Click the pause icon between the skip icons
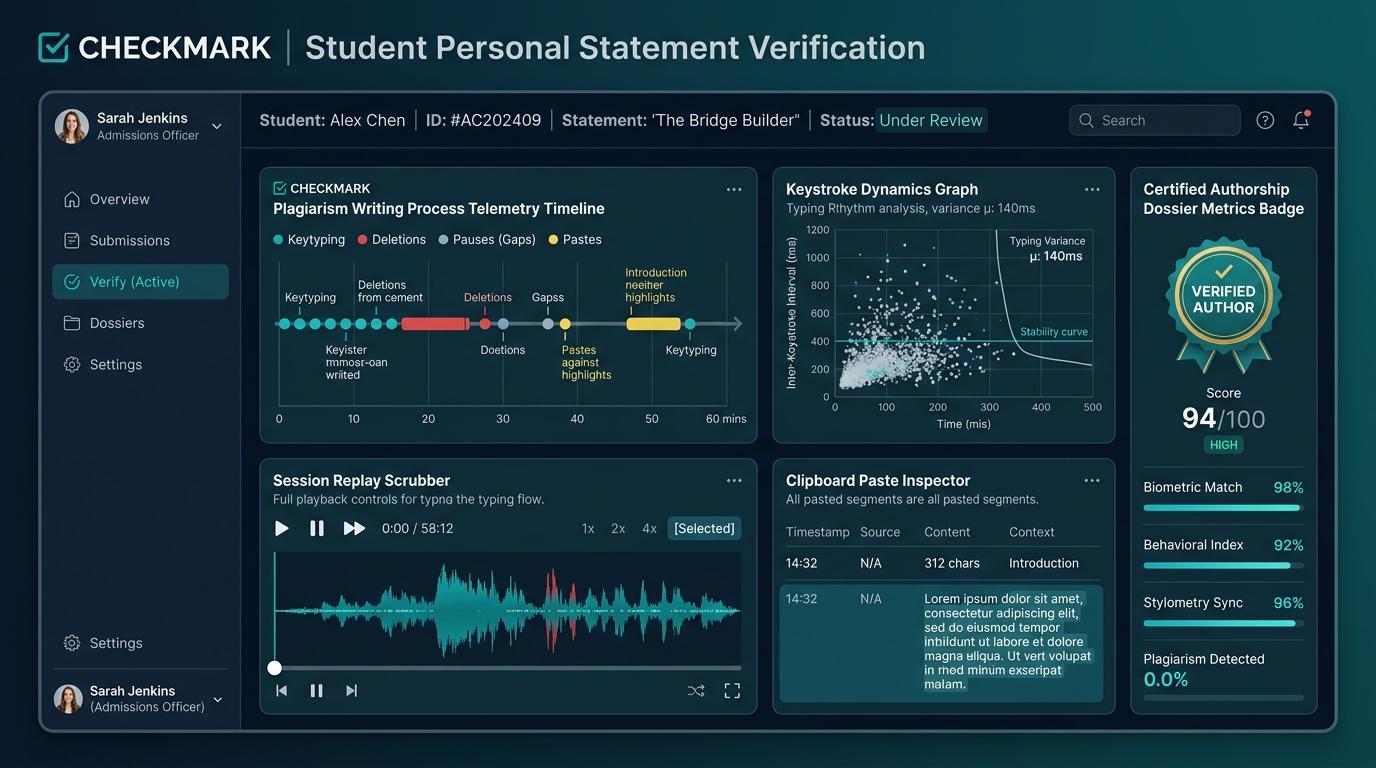 point(317,690)
